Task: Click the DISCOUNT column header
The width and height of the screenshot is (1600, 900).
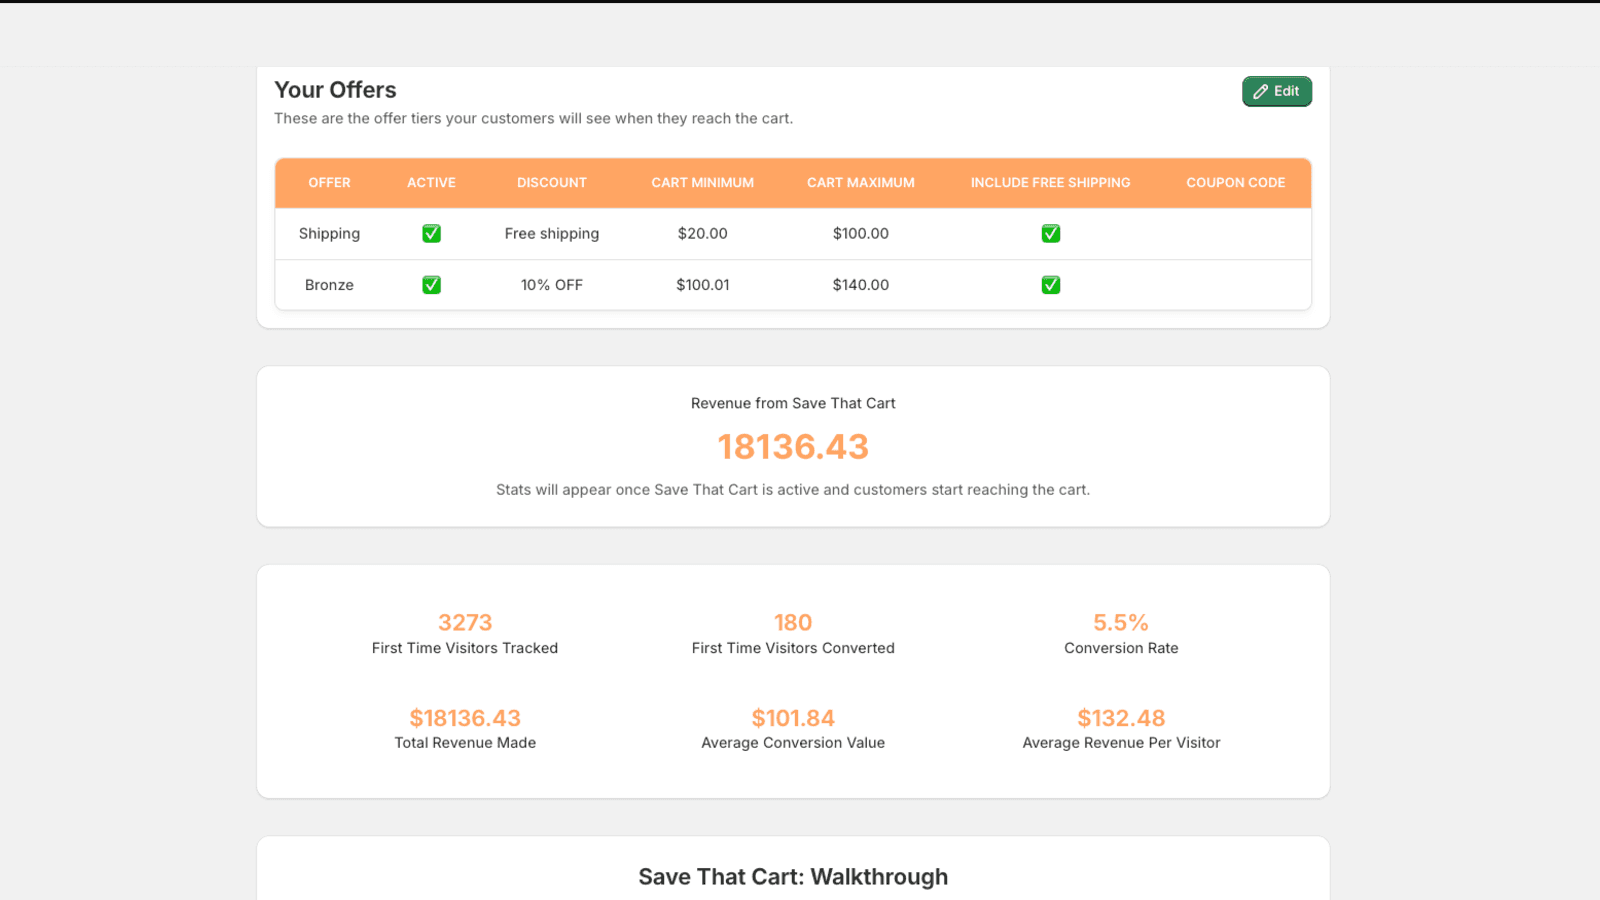Action: (x=552, y=183)
